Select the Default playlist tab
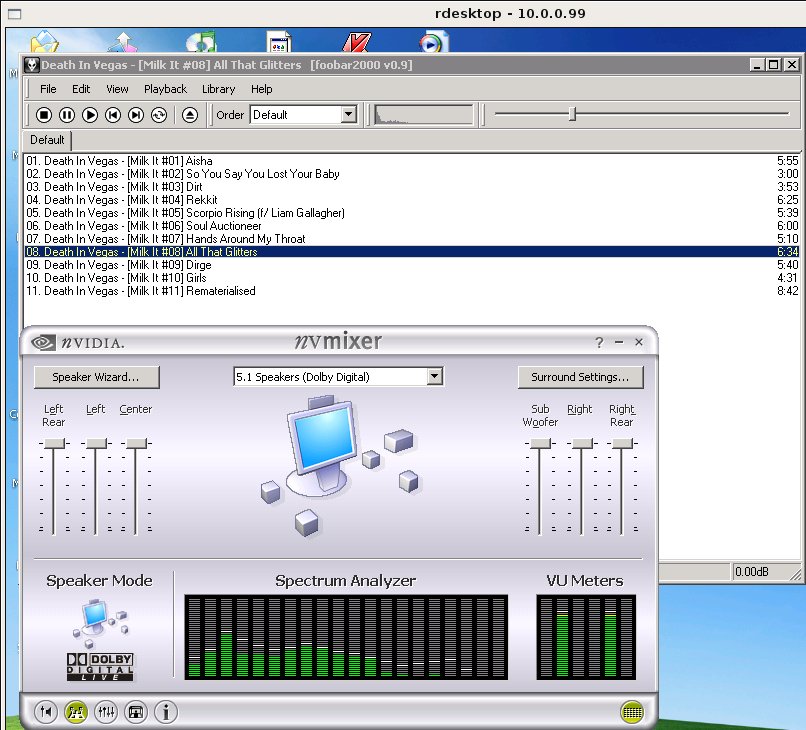 click(x=47, y=140)
